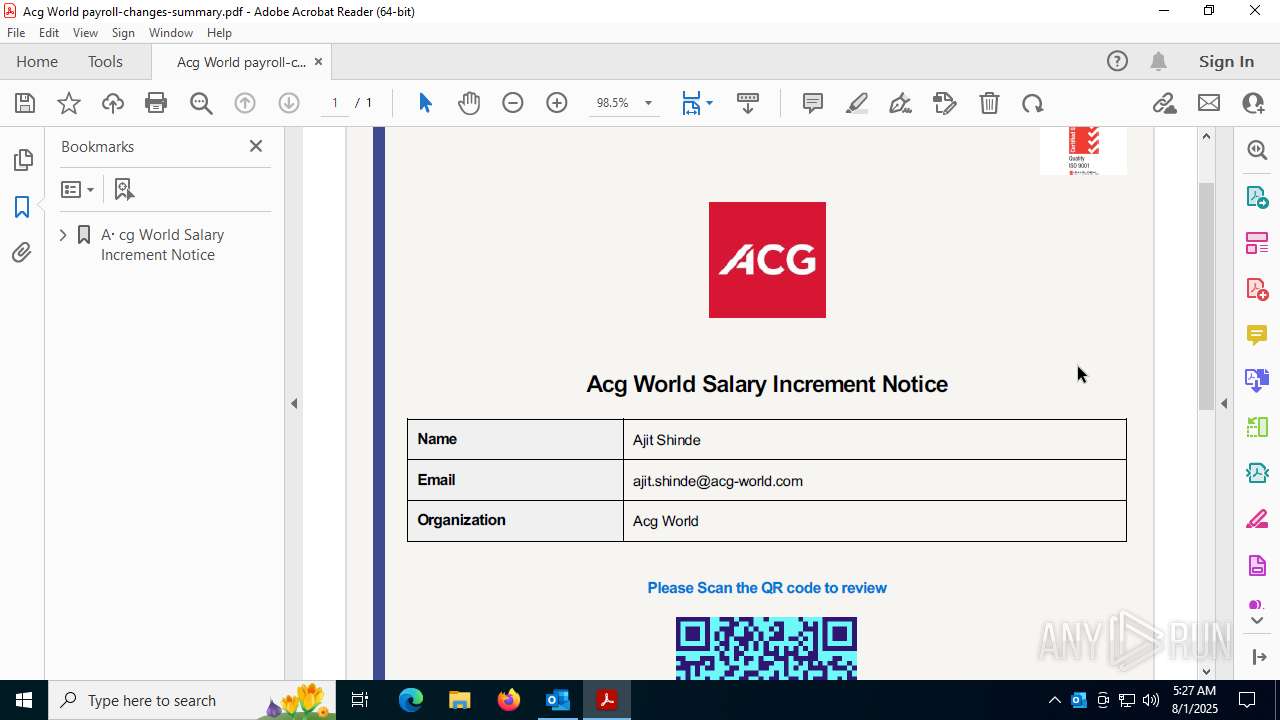The width and height of the screenshot is (1280, 720).
Task: Open Page Thumbnails in the left pane
Action: 22,160
